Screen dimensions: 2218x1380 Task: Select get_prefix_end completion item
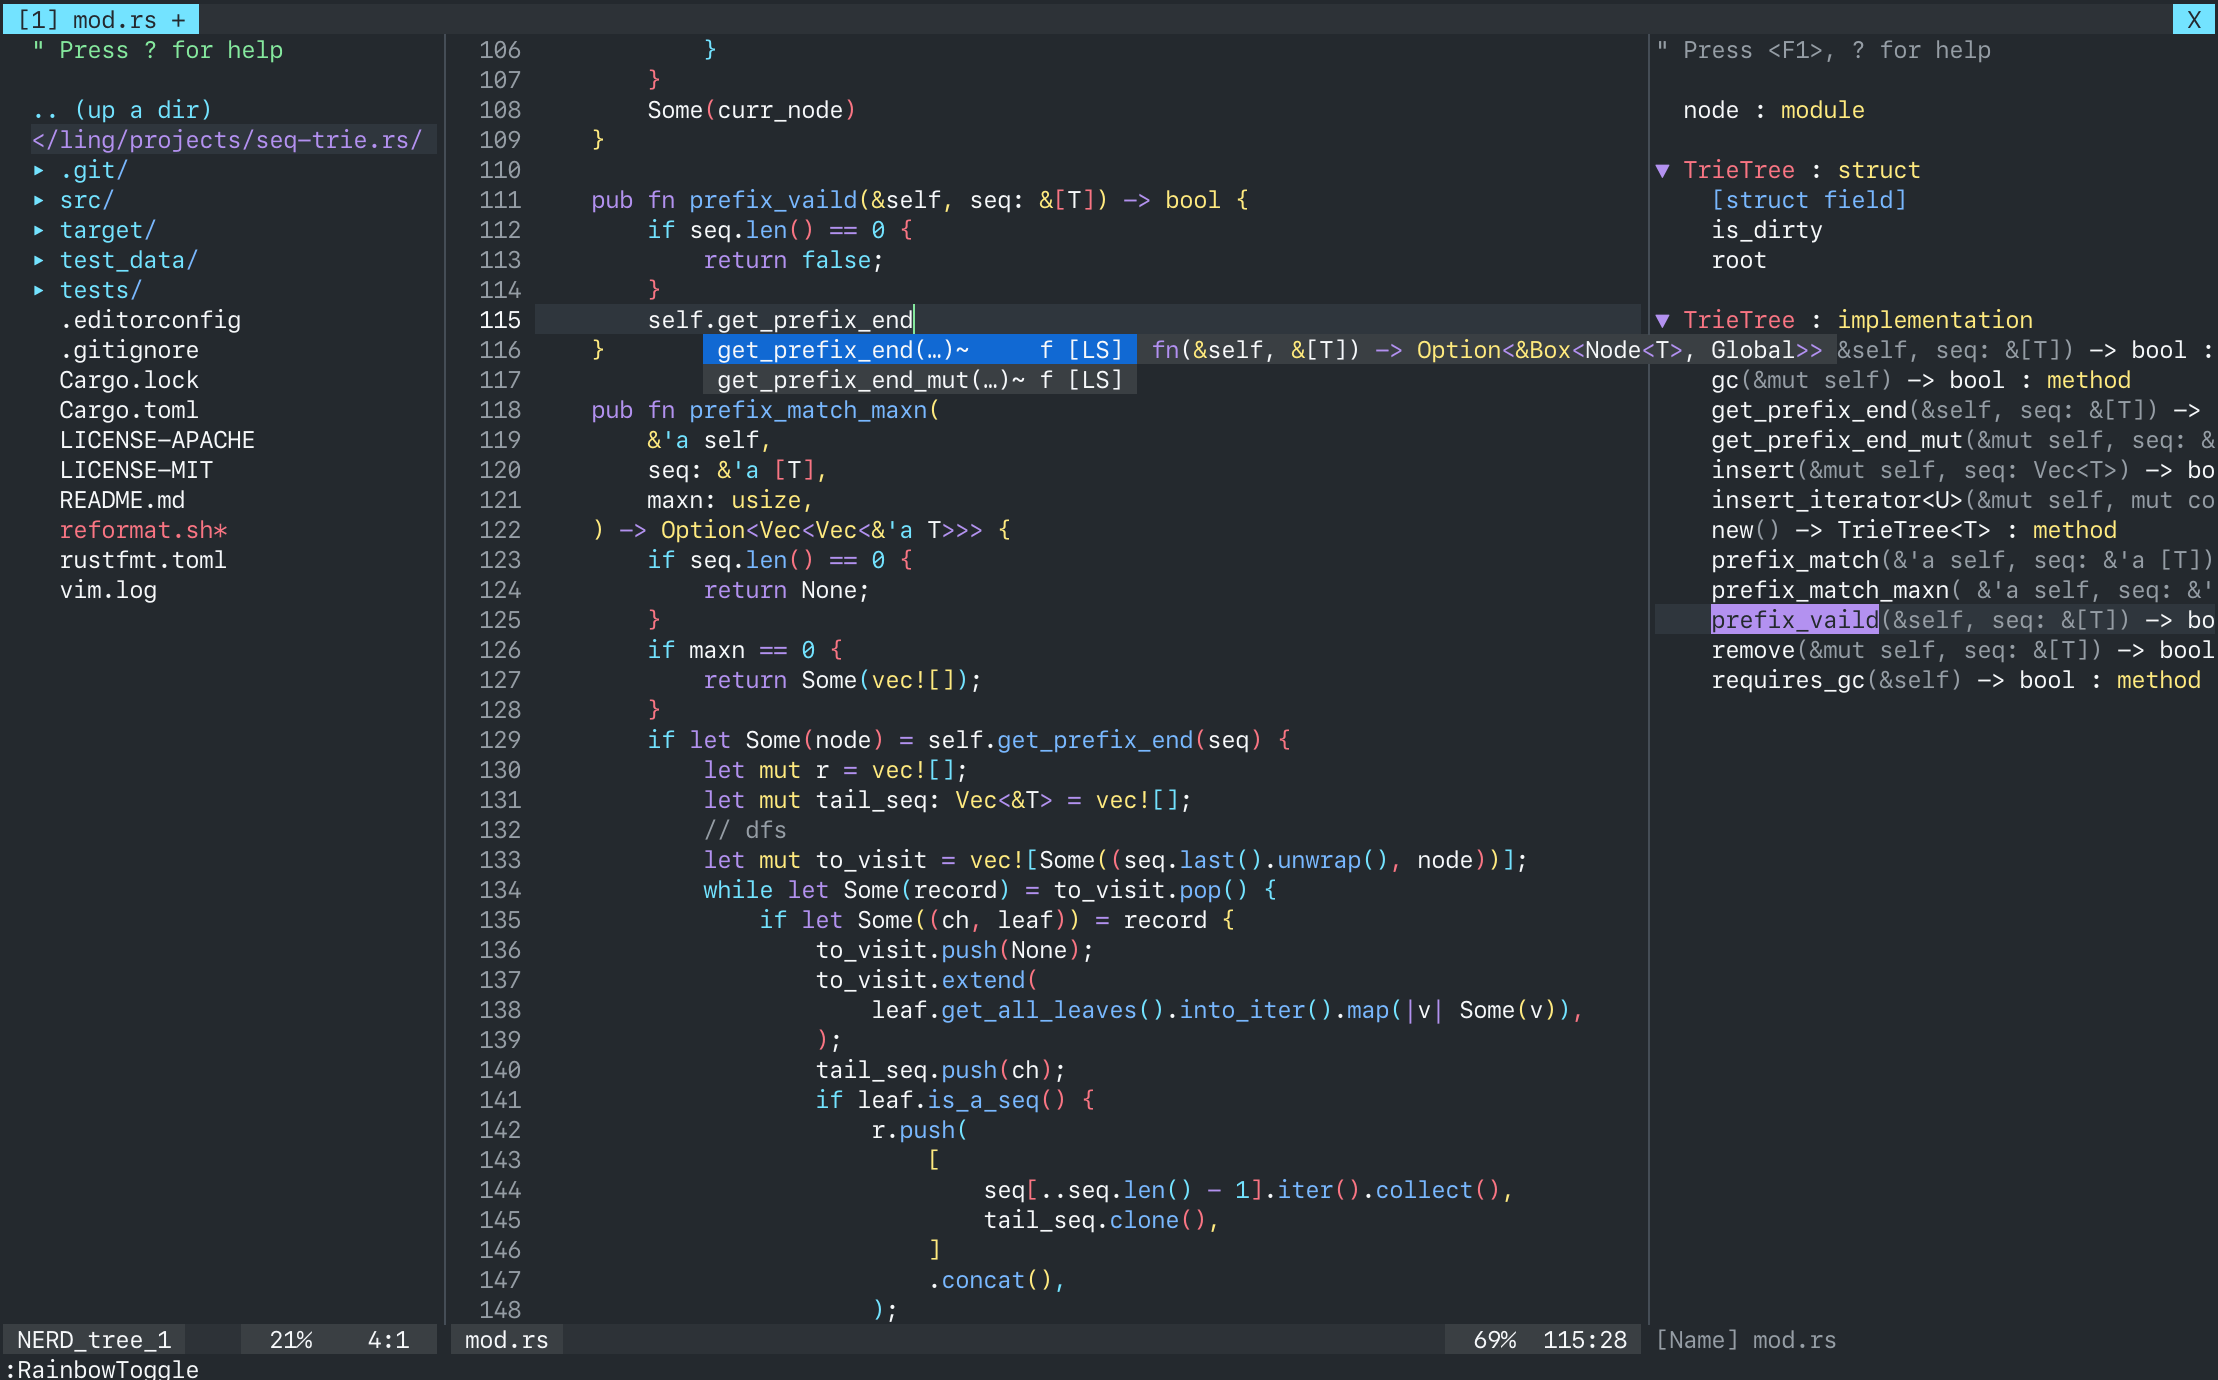(x=918, y=350)
